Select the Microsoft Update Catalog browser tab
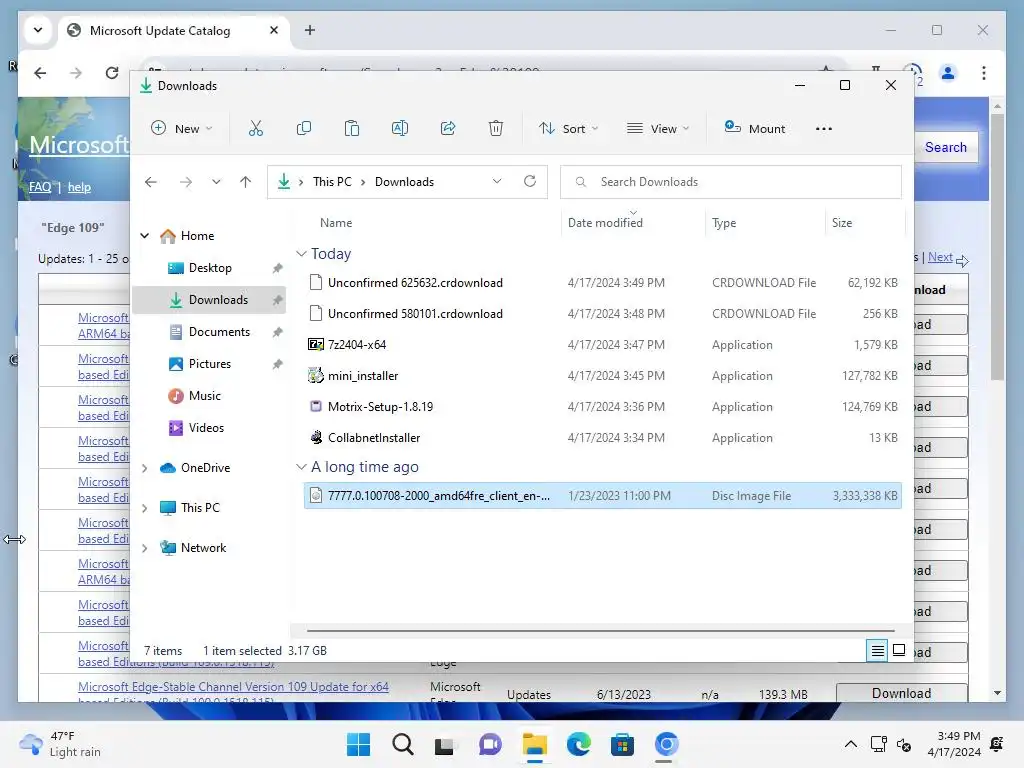Viewport: 1024px width, 768px height. 175,31
